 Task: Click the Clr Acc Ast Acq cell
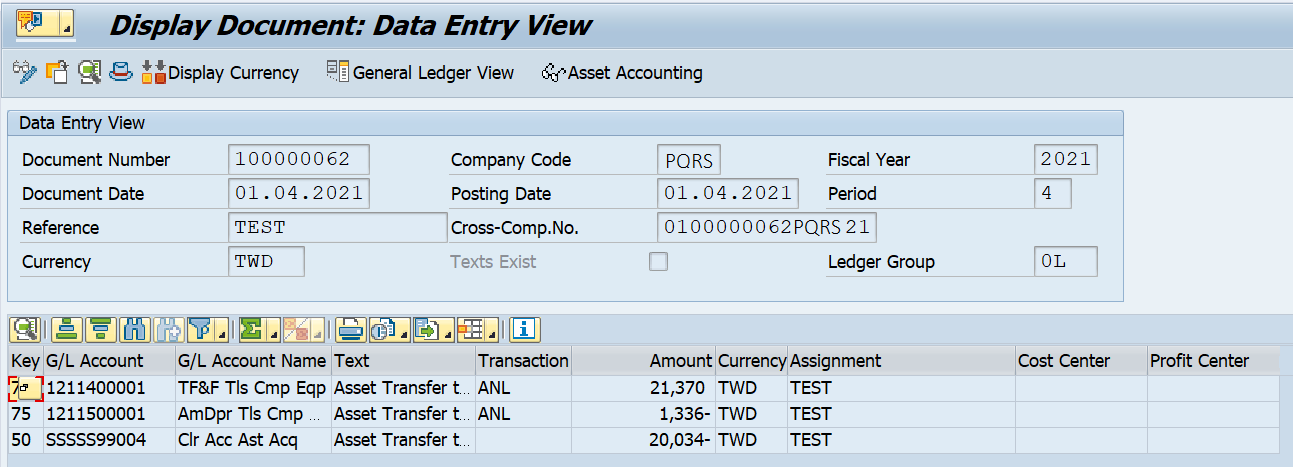(253, 440)
